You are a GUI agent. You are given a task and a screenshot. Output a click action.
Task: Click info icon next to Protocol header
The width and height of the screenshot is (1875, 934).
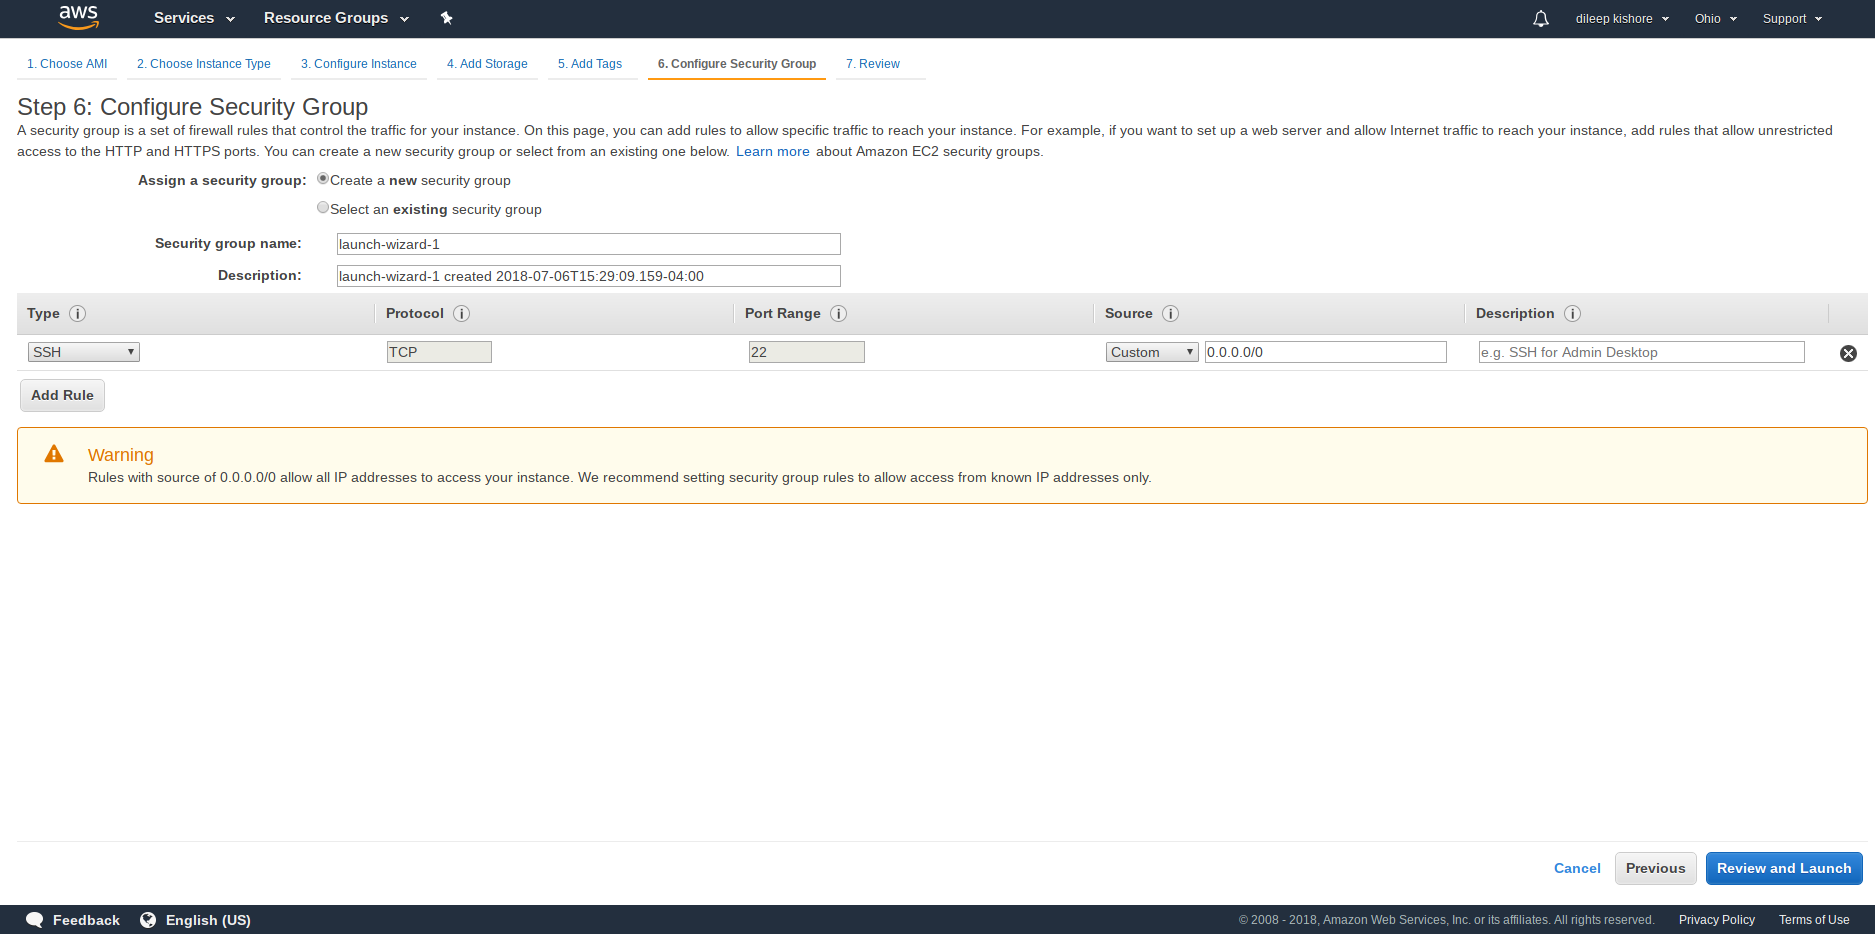(x=461, y=313)
